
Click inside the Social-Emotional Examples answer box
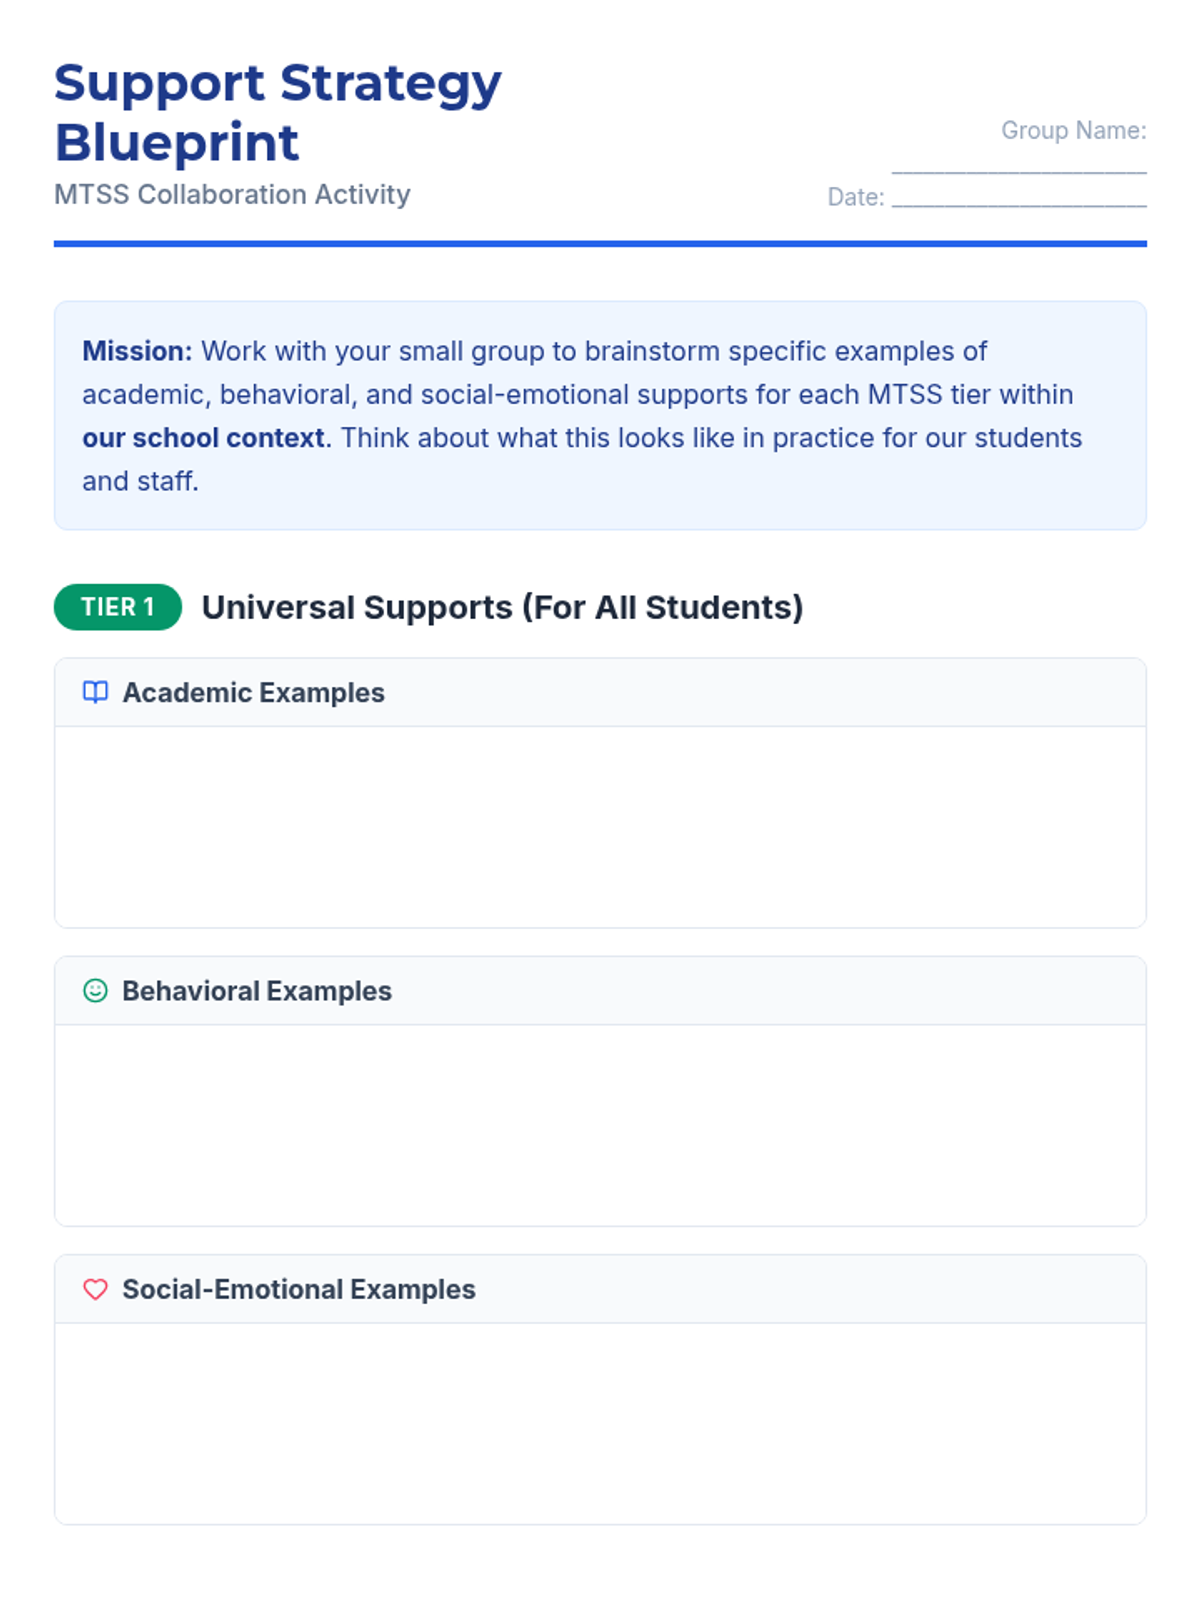point(600,1423)
